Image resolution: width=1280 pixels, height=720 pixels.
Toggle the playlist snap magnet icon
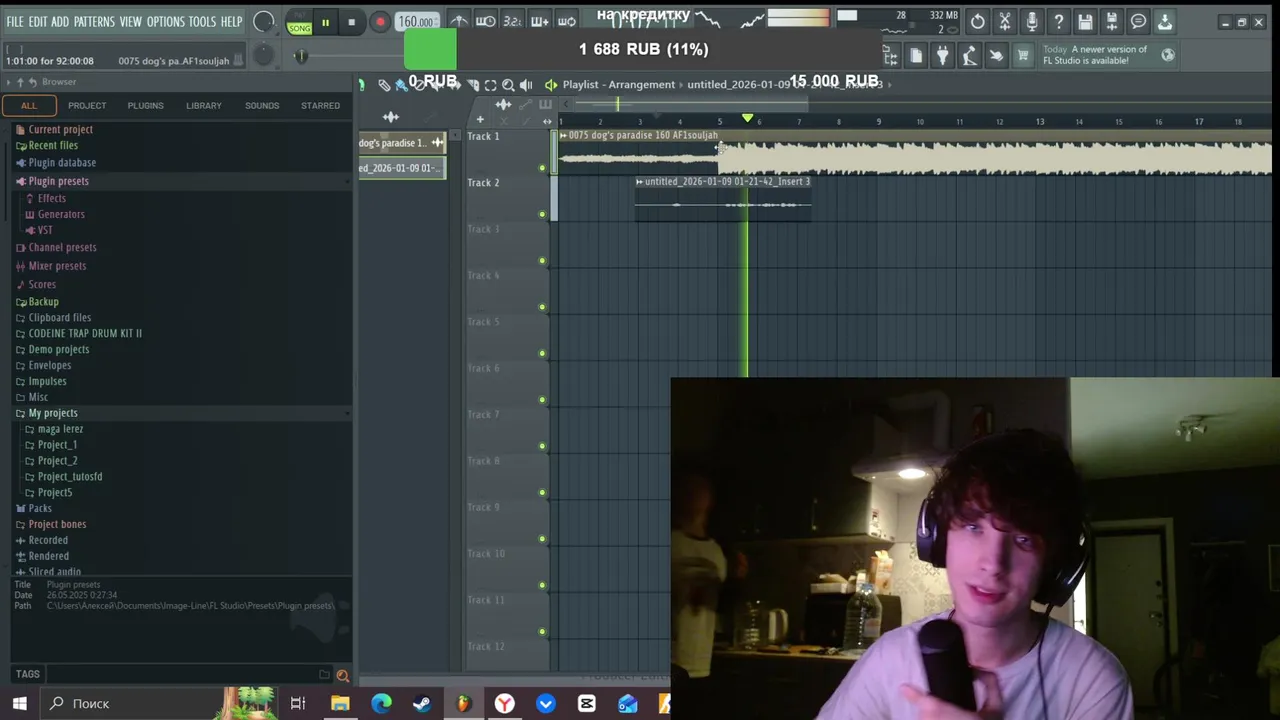pyautogui.click(x=362, y=85)
